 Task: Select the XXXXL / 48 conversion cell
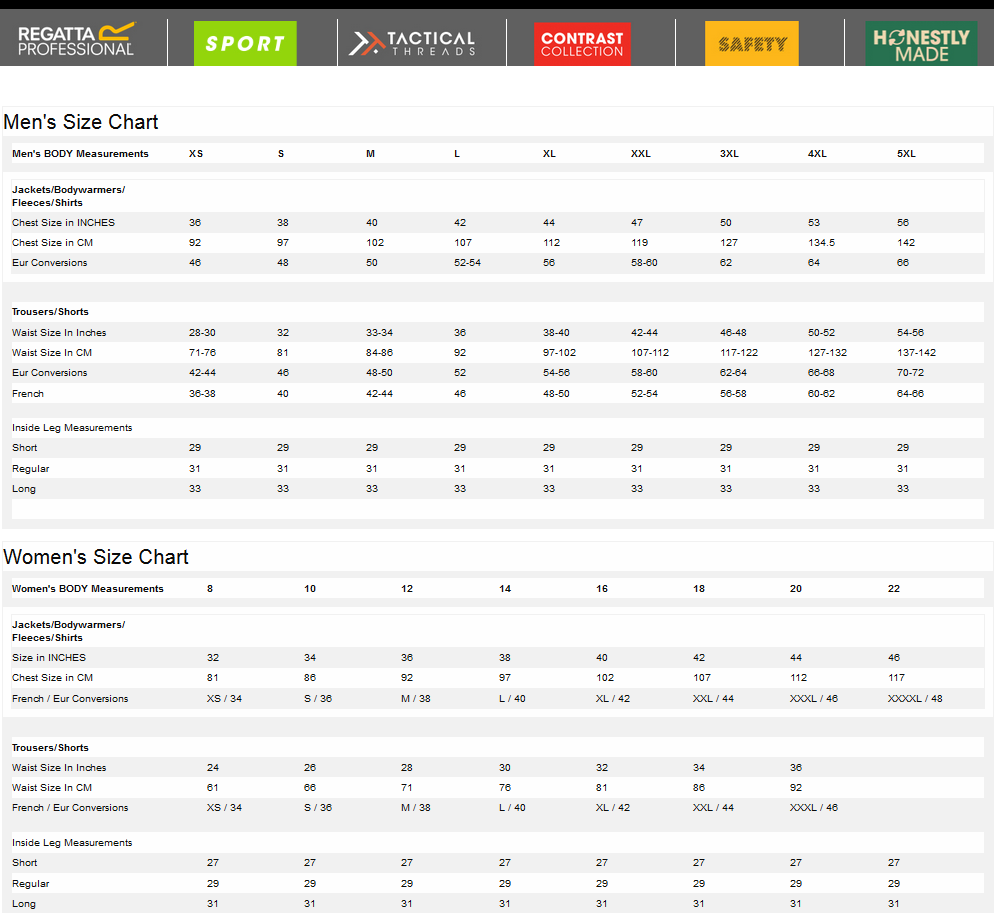click(915, 699)
